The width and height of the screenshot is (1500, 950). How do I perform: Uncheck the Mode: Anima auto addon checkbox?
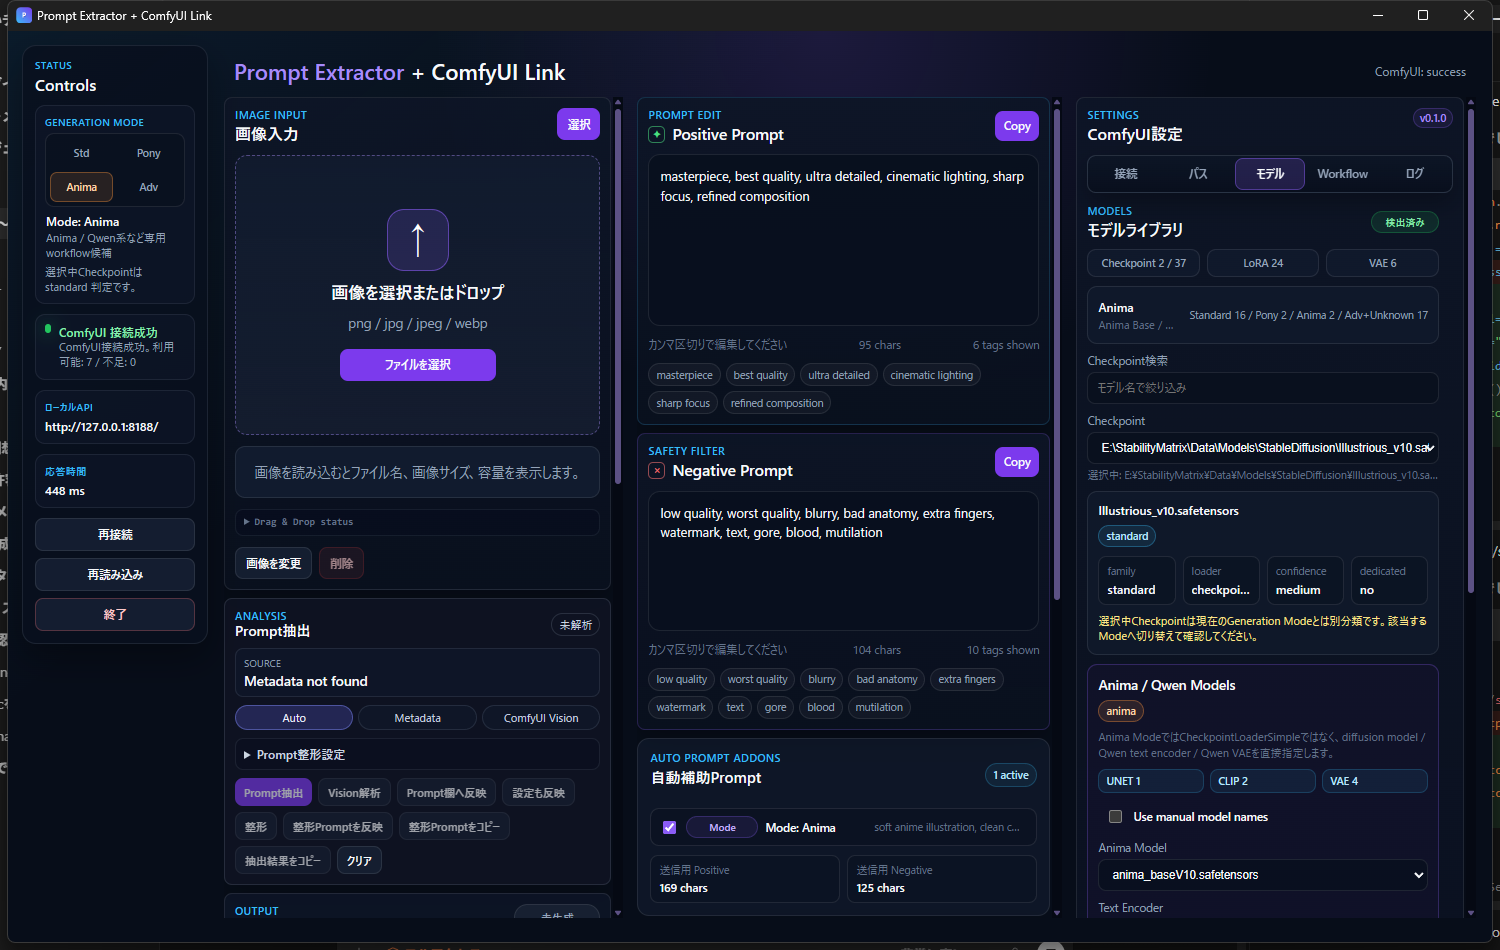point(670,828)
